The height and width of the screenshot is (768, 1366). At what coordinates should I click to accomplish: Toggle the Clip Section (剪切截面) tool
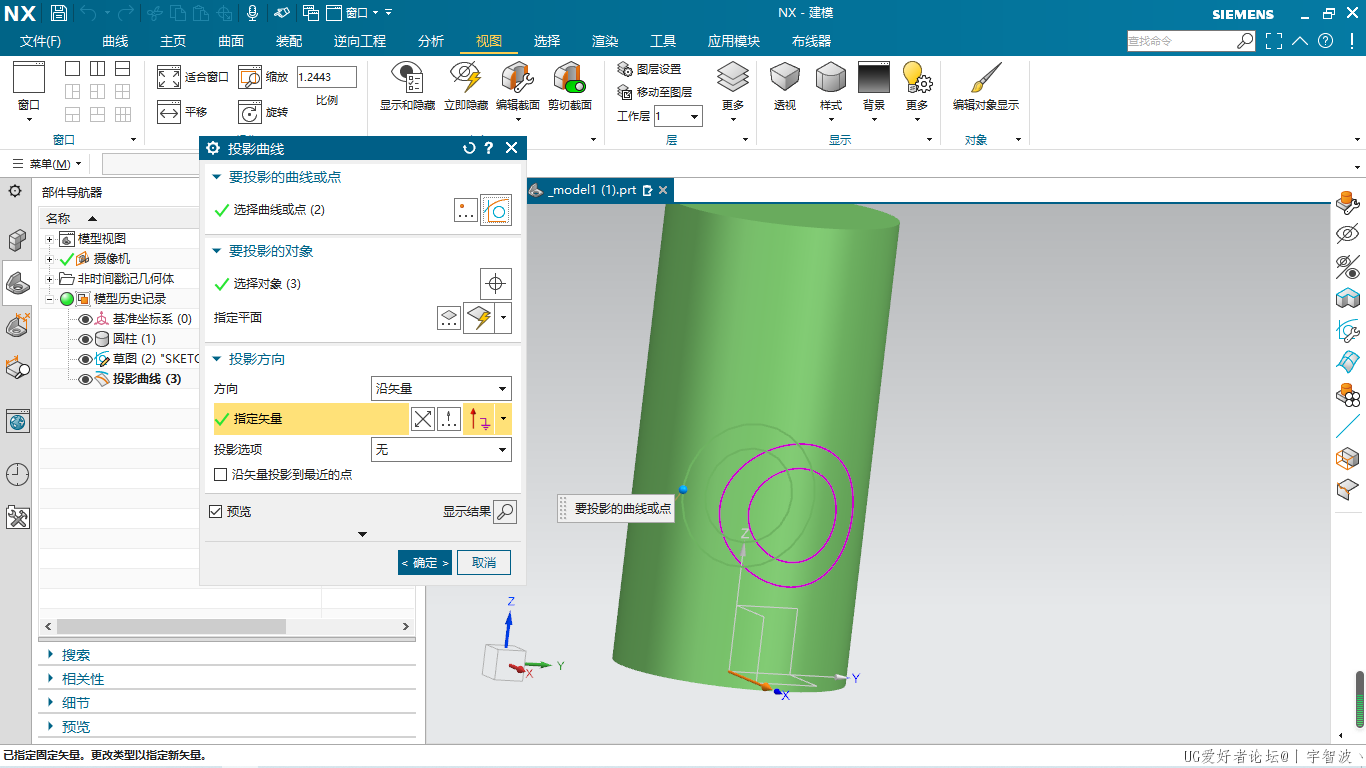[570, 77]
